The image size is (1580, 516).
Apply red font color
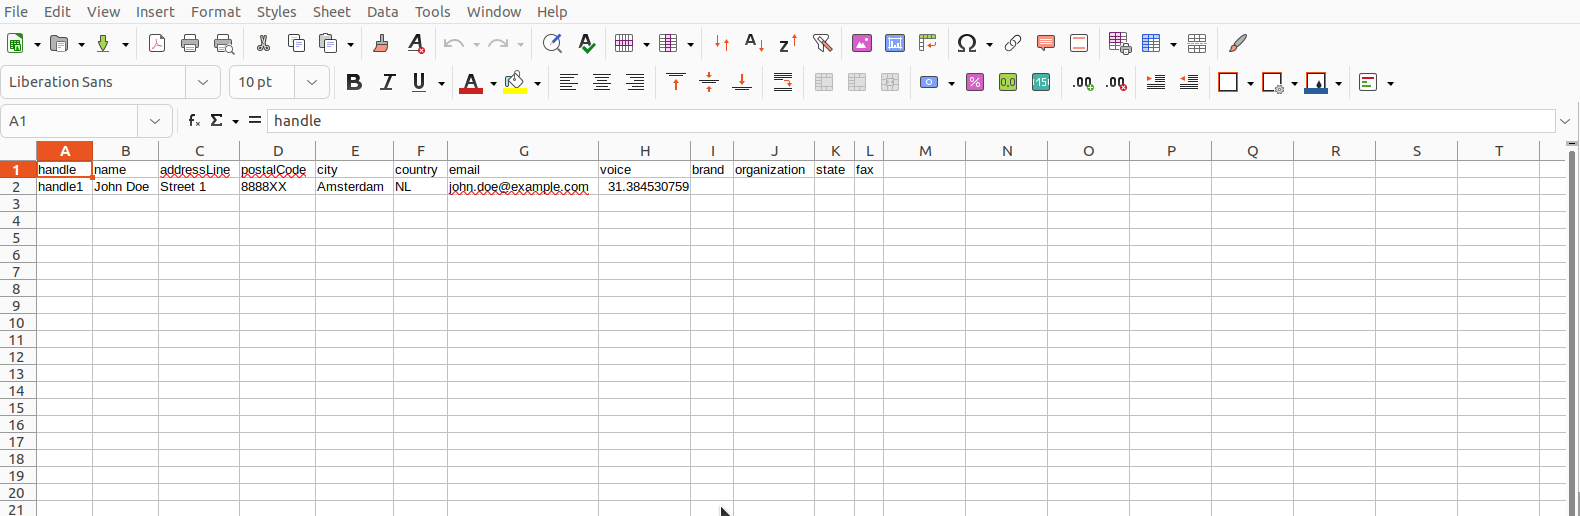471,82
